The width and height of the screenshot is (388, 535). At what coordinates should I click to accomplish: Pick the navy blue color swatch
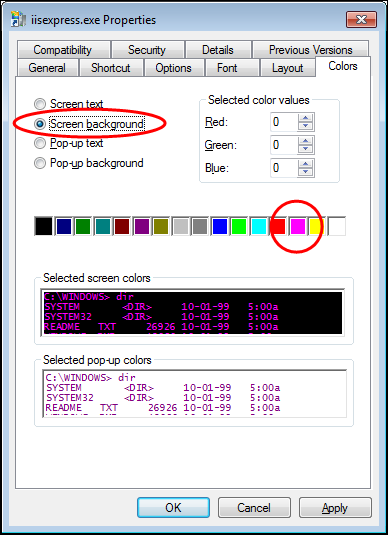point(63,226)
